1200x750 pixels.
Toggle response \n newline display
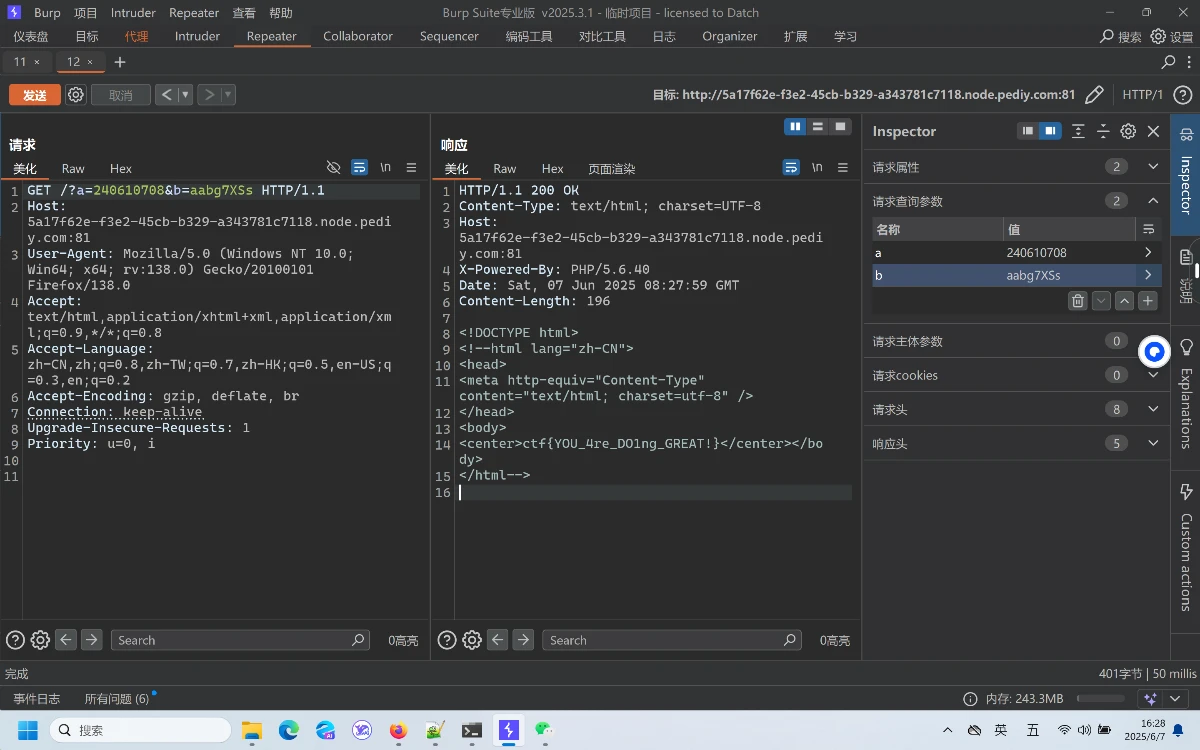(x=817, y=167)
